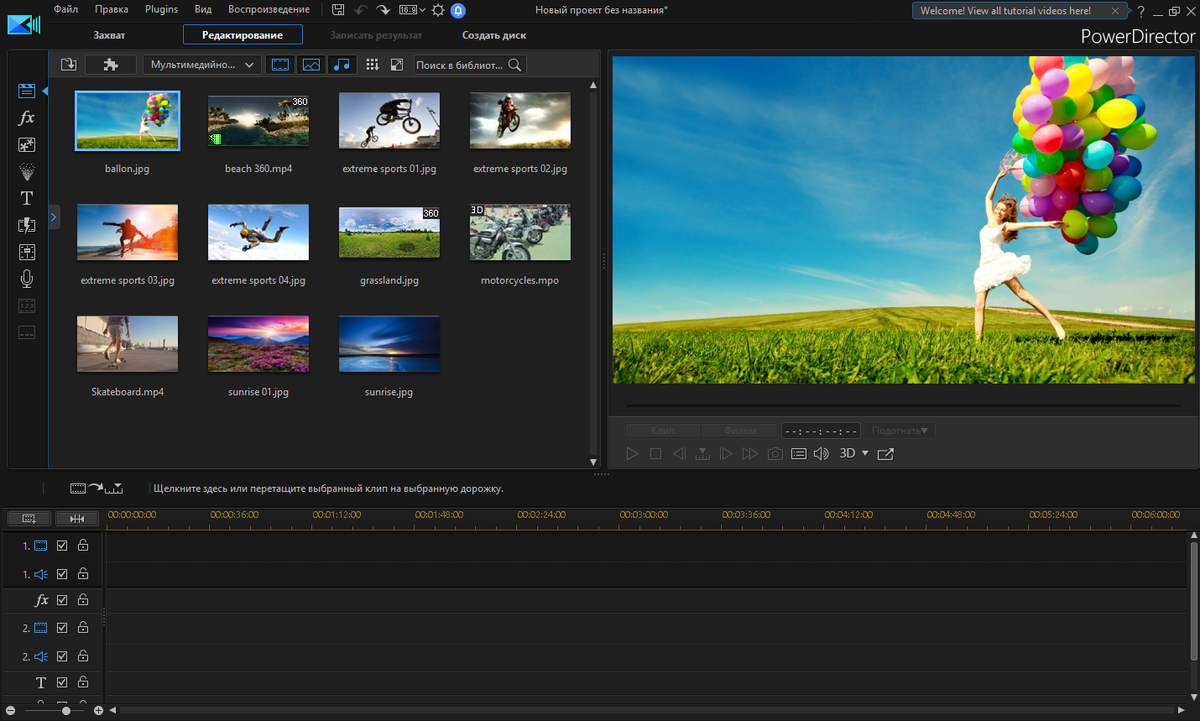
Task: Uncheck the fx effect track checkbox
Action: tap(62, 601)
